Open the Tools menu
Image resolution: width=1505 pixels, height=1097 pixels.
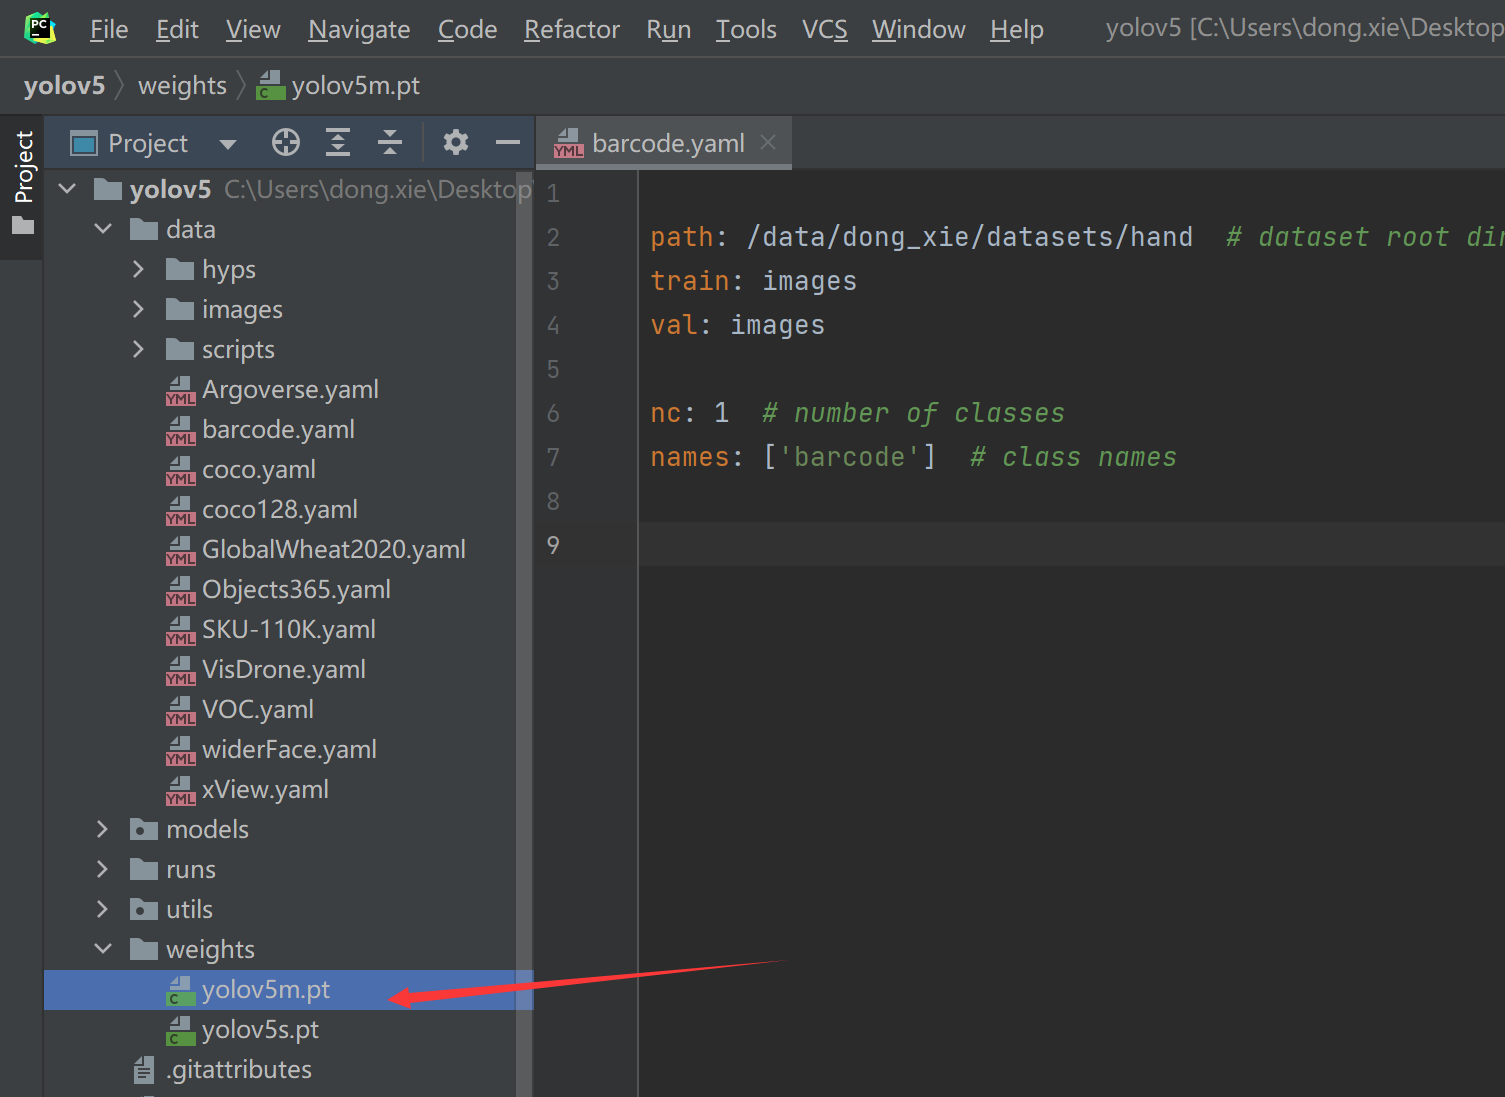[746, 30]
